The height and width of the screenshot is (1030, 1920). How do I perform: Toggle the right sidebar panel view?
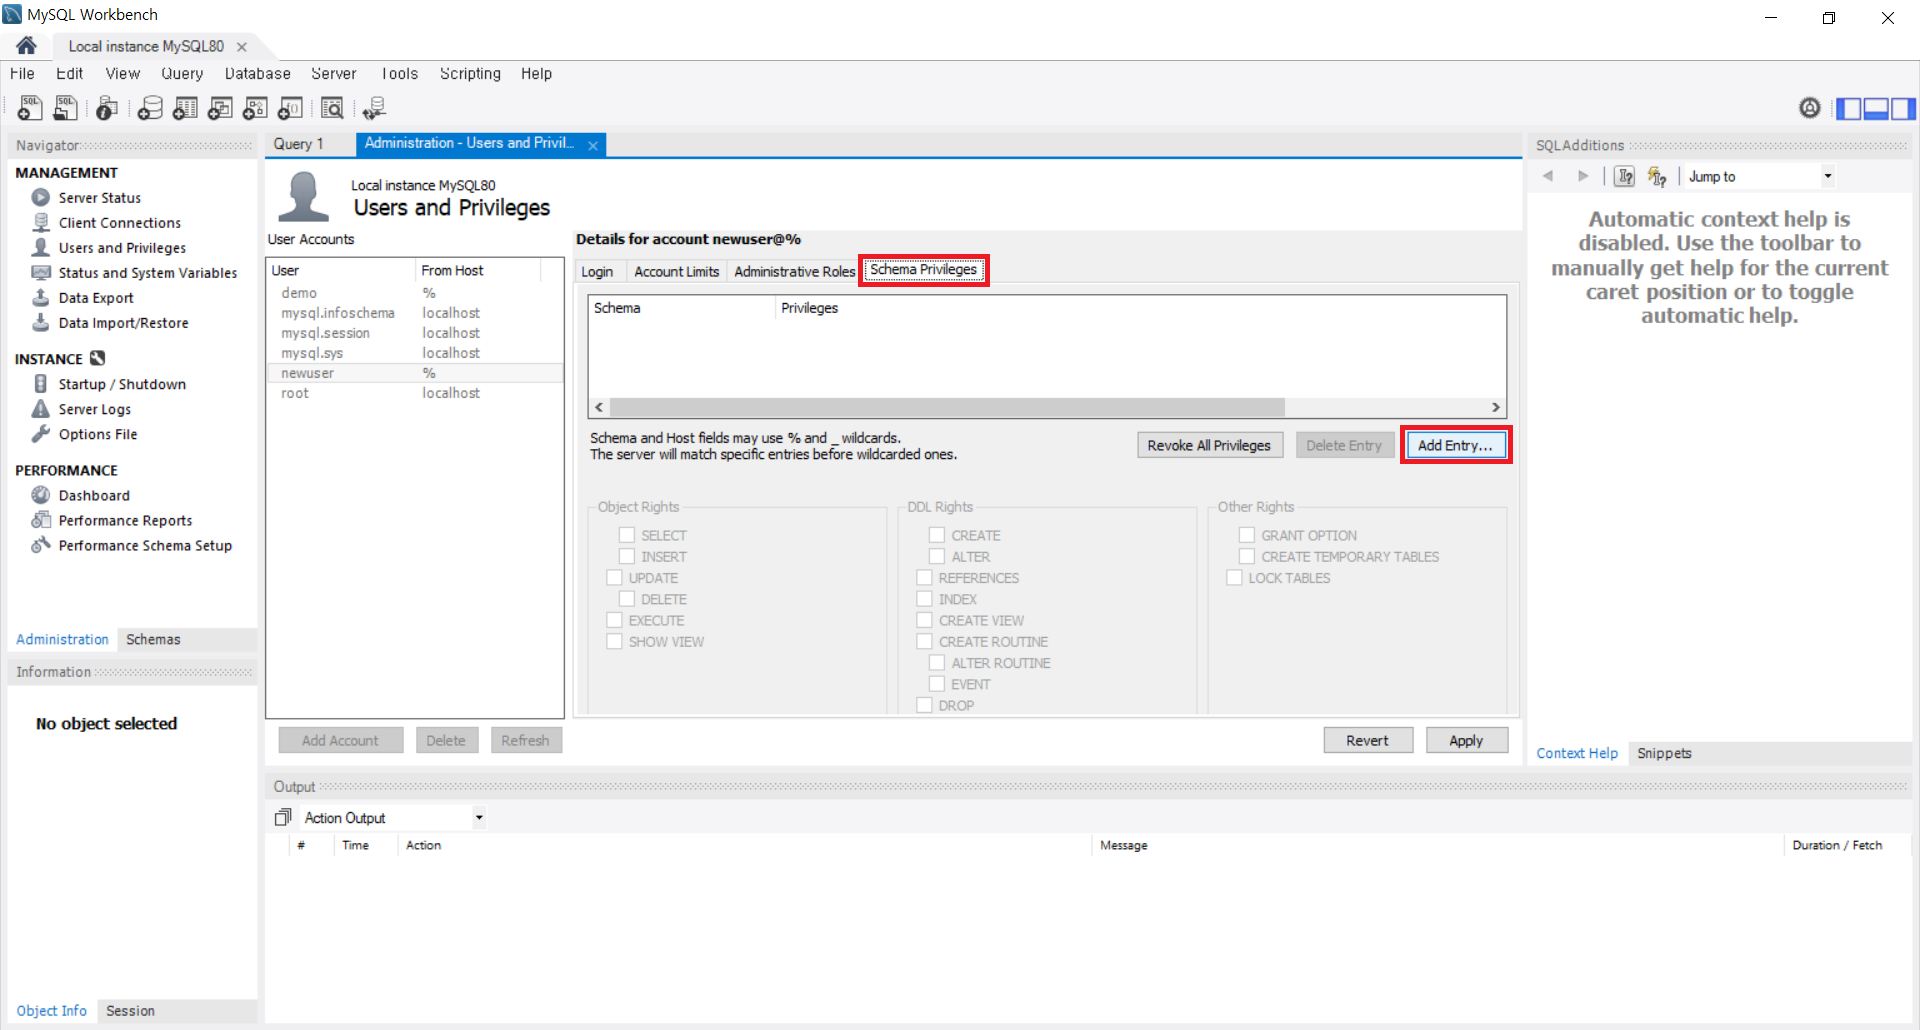point(1903,109)
